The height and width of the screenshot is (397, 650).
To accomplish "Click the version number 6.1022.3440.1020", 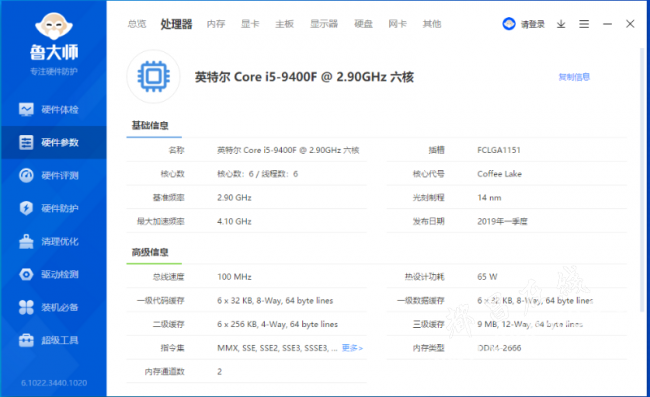I will click(54, 383).
